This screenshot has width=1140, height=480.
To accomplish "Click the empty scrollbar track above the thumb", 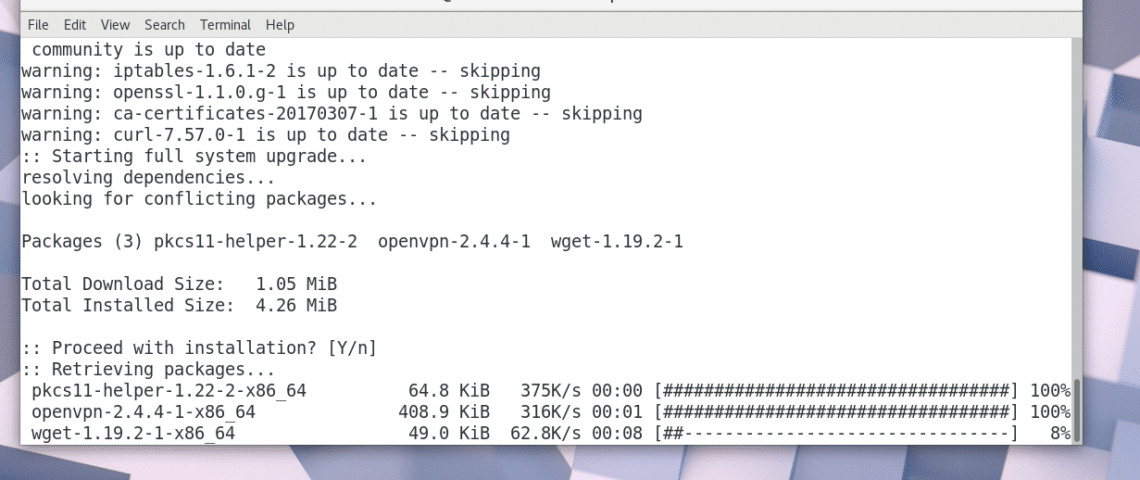I will [1076, 200].
